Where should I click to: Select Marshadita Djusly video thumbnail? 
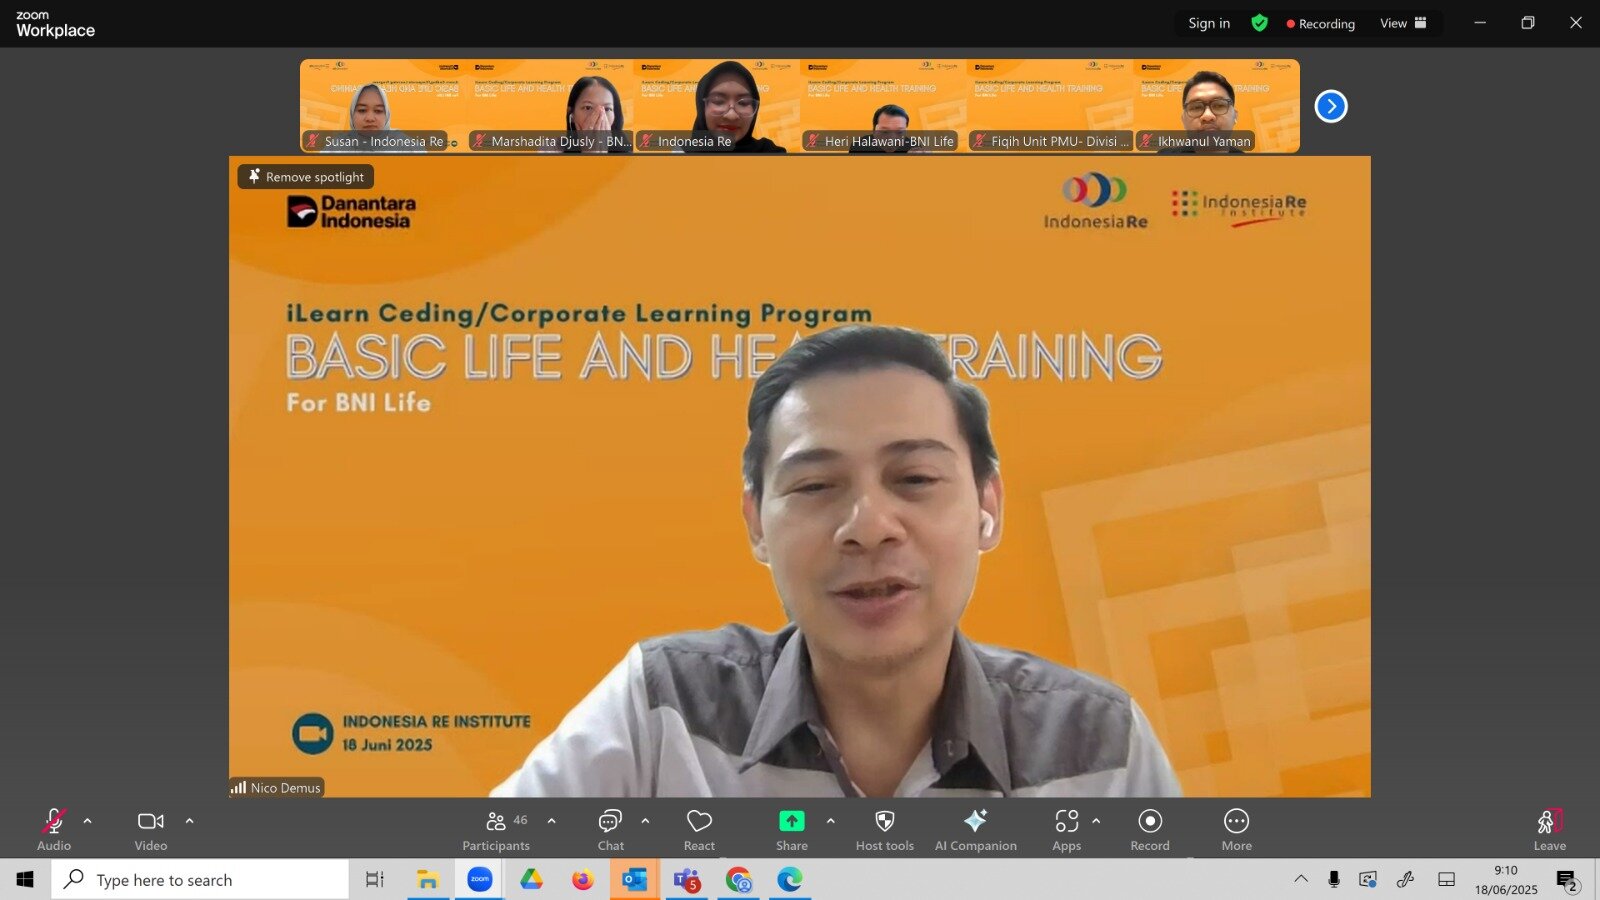[550, 106]
